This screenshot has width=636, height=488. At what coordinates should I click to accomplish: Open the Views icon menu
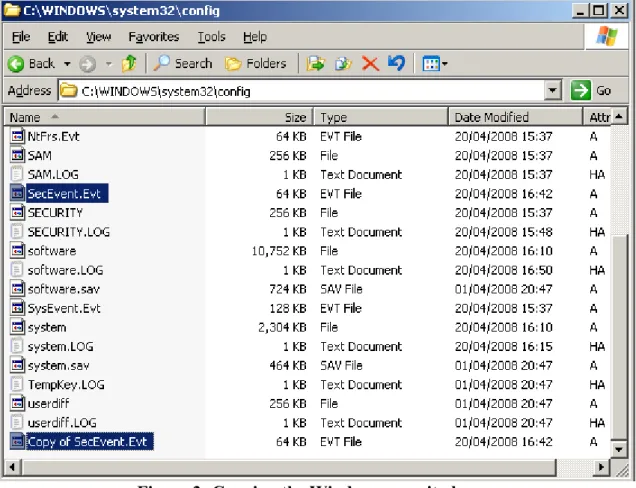tap(434, 64)
